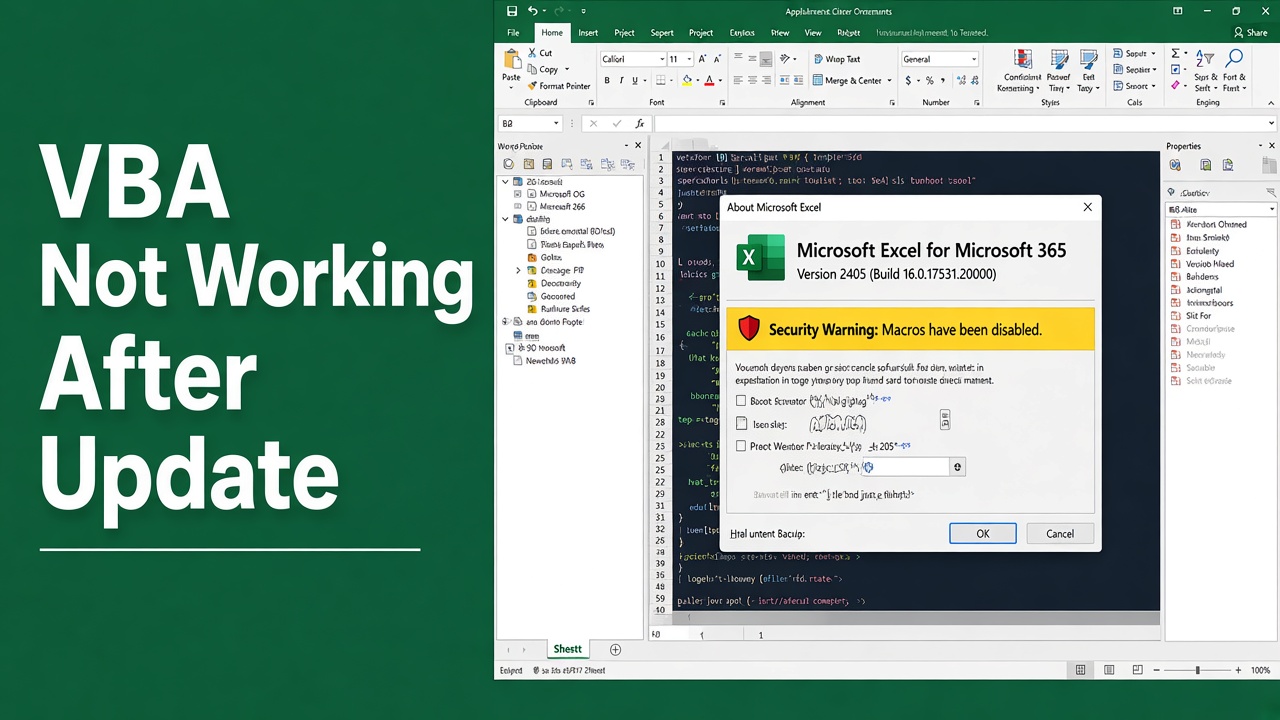
Task: Close the About Microsoft Excel dialog
Action: pyautogui.click(x=1088, y=207)
